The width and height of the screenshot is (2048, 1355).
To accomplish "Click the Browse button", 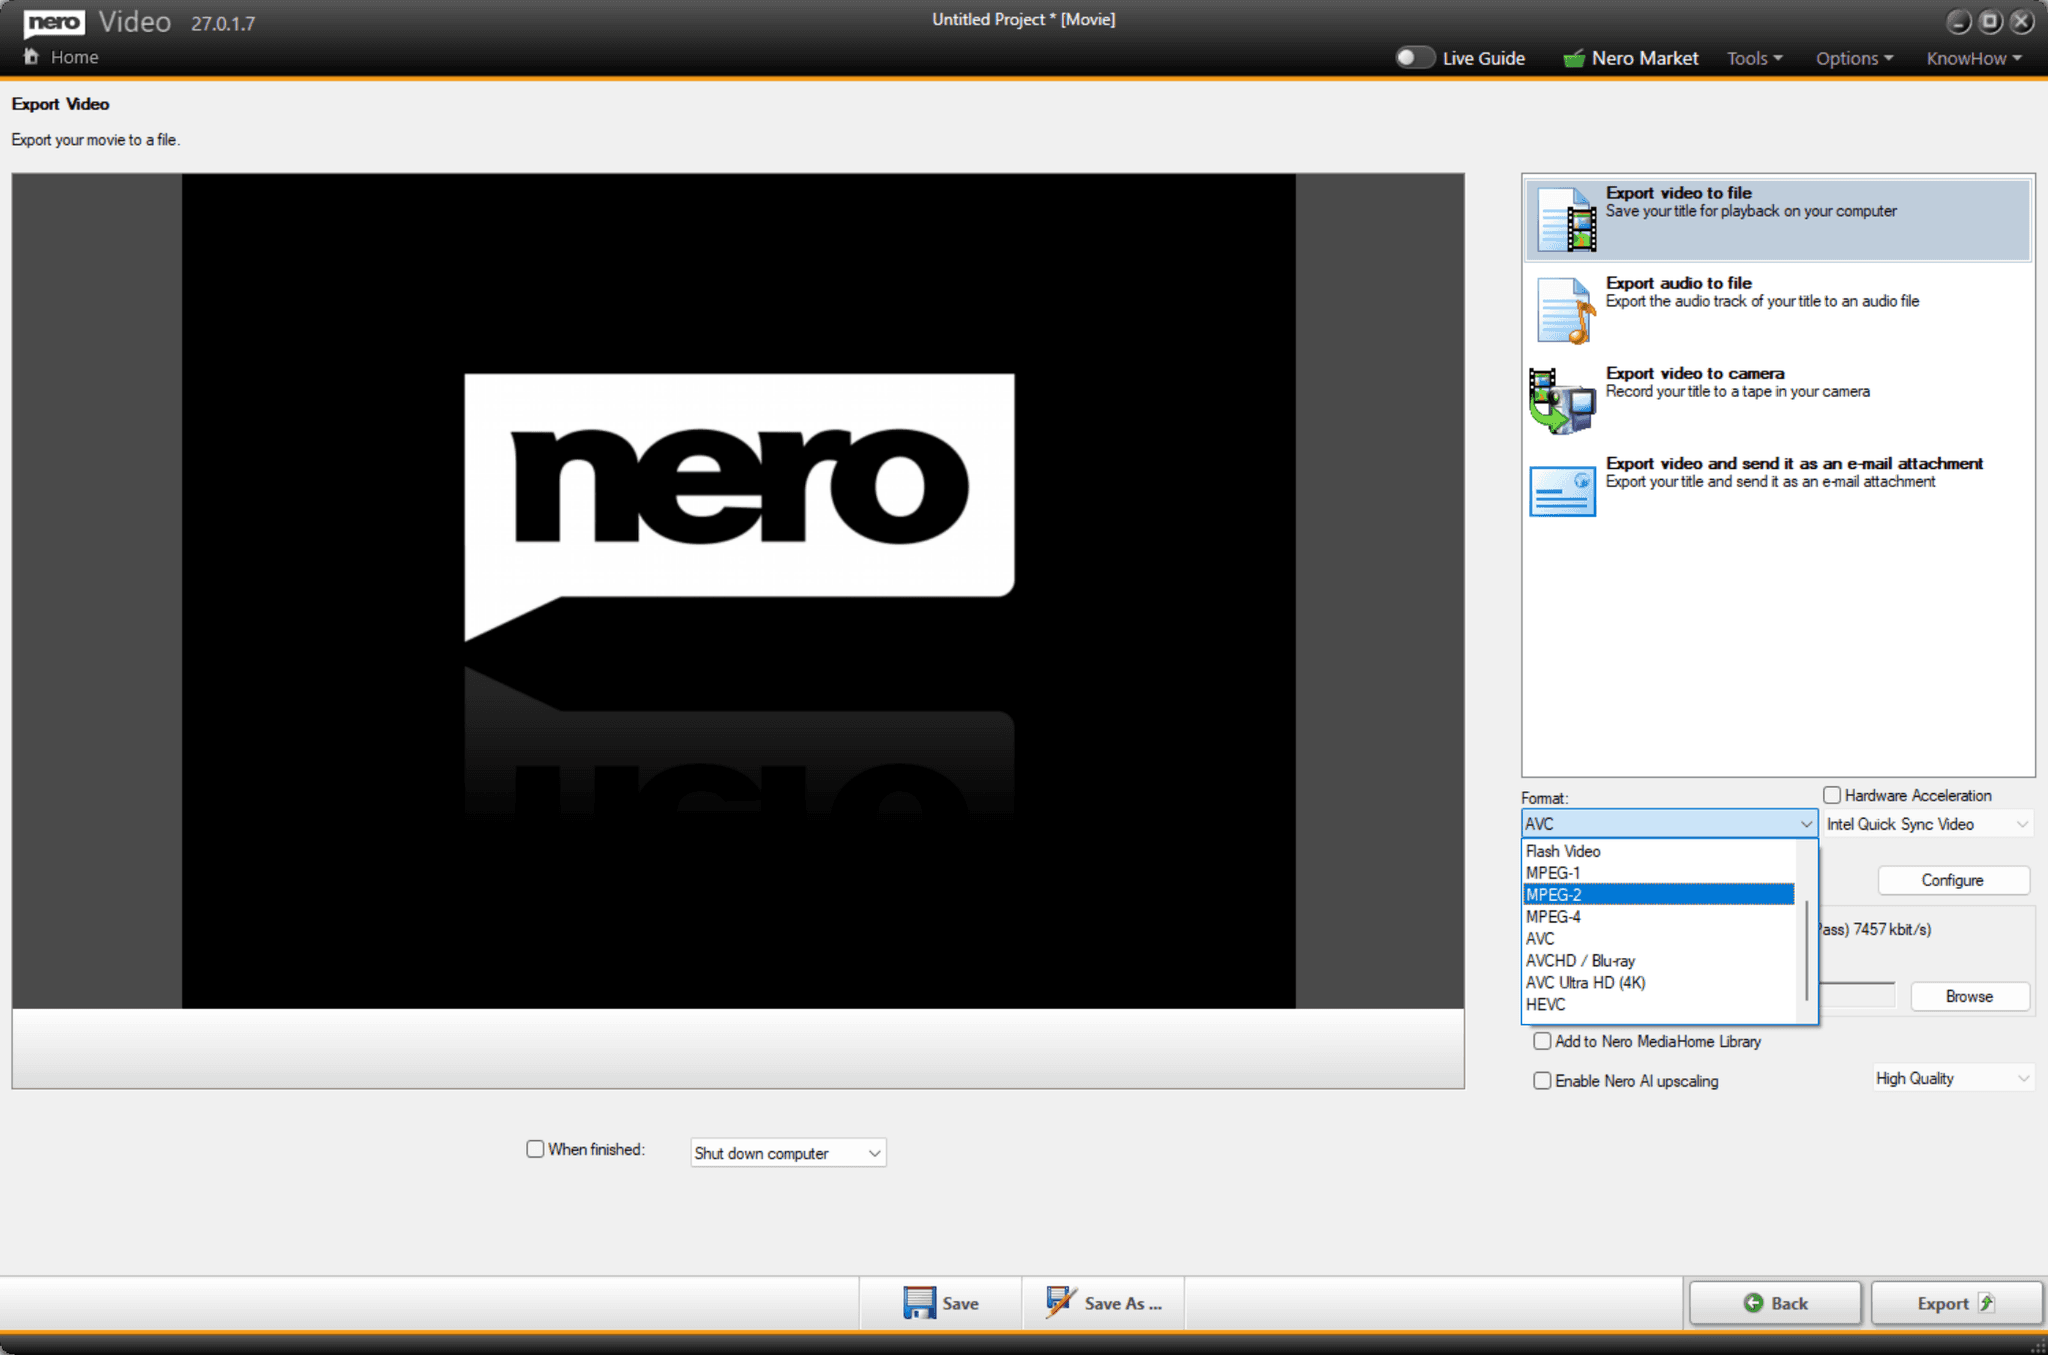I will pyautogui.click(x=1968, y=996).
